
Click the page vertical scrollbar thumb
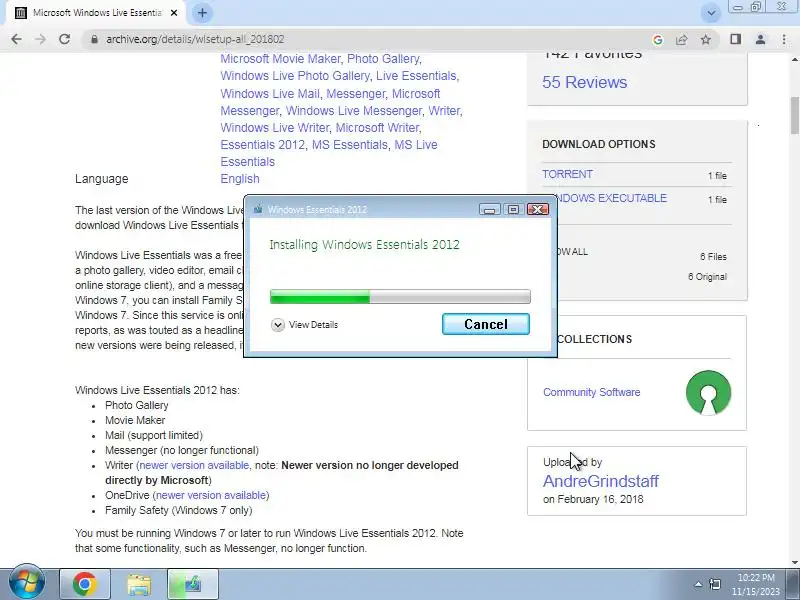click(794, 115)
